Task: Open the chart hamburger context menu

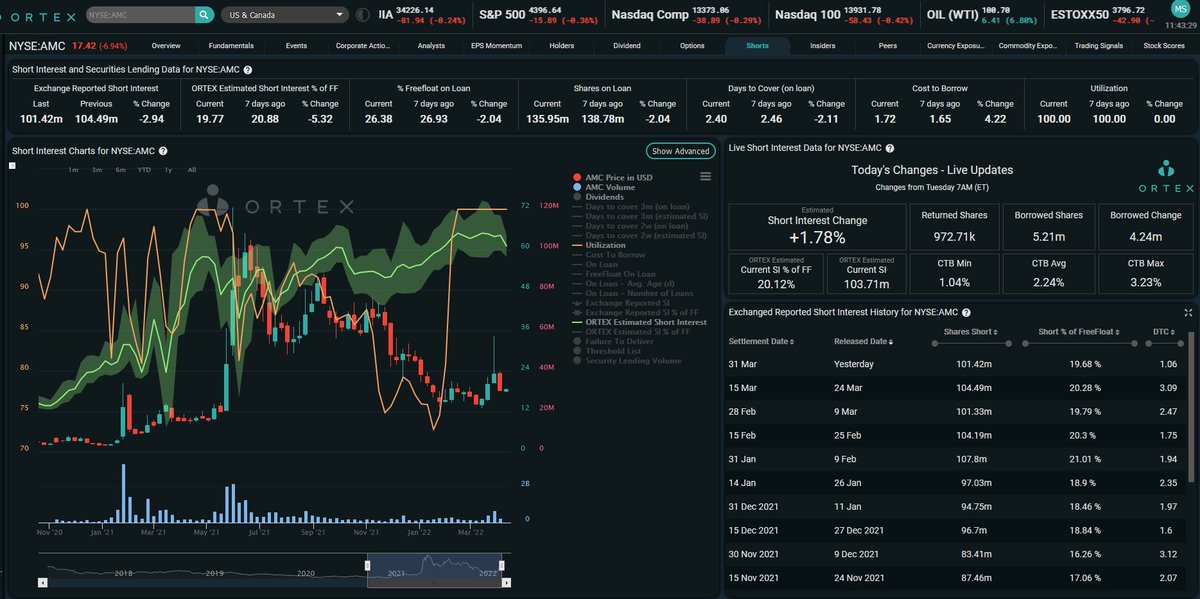Action: coord(705,176)
